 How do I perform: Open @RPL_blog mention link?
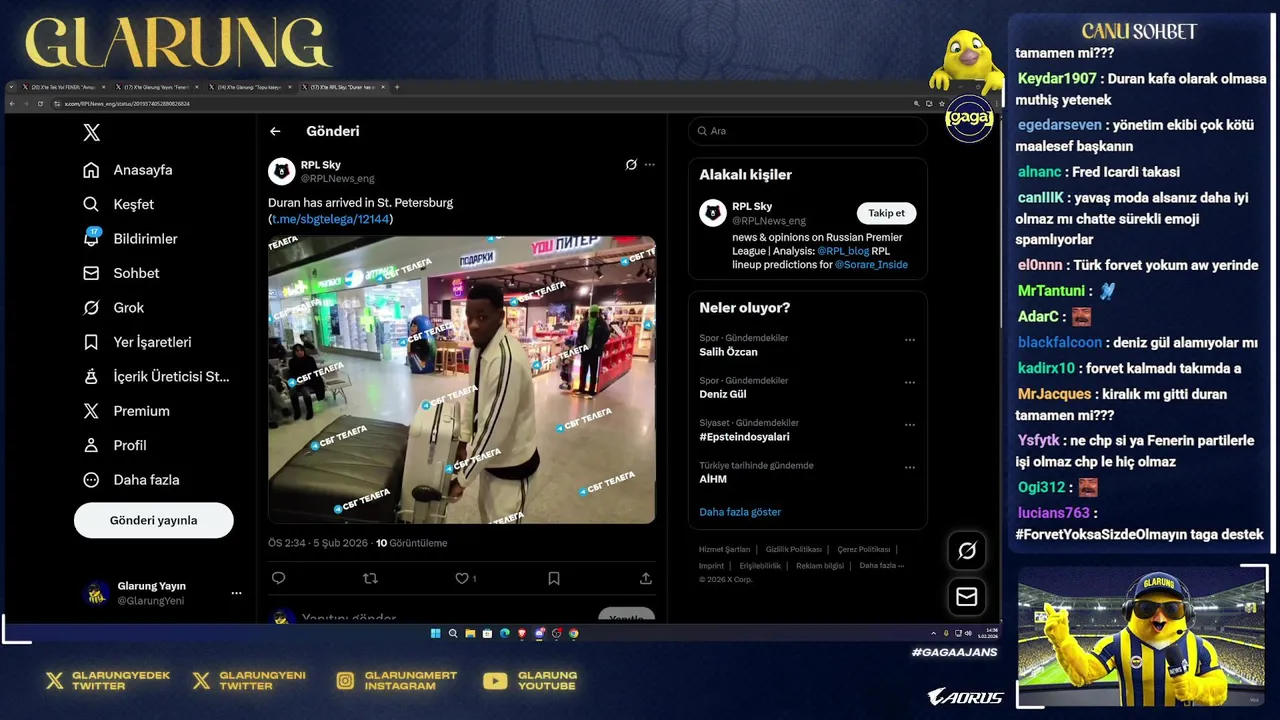pos(843,251)
